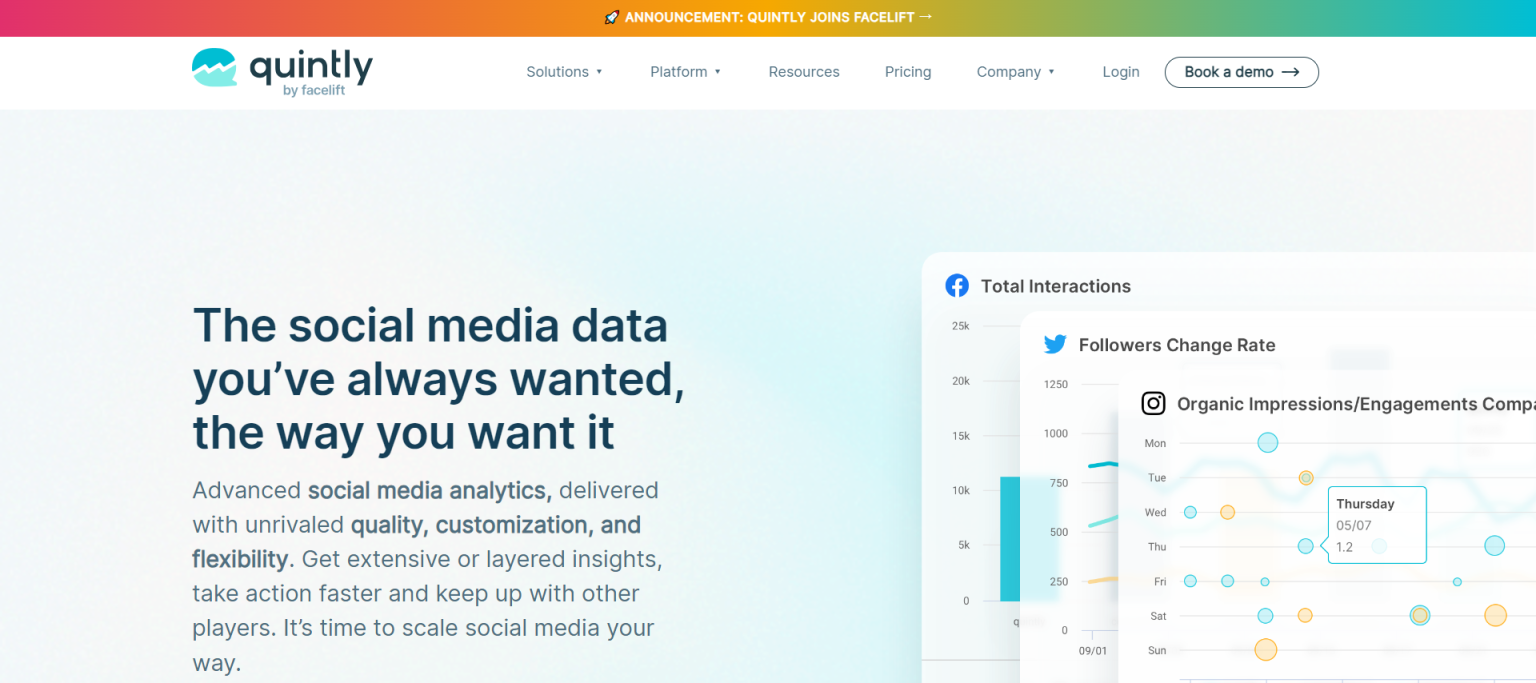Screen dimensions: 1536x683
Task: Open the Pricing page
Action: (908, 72)
